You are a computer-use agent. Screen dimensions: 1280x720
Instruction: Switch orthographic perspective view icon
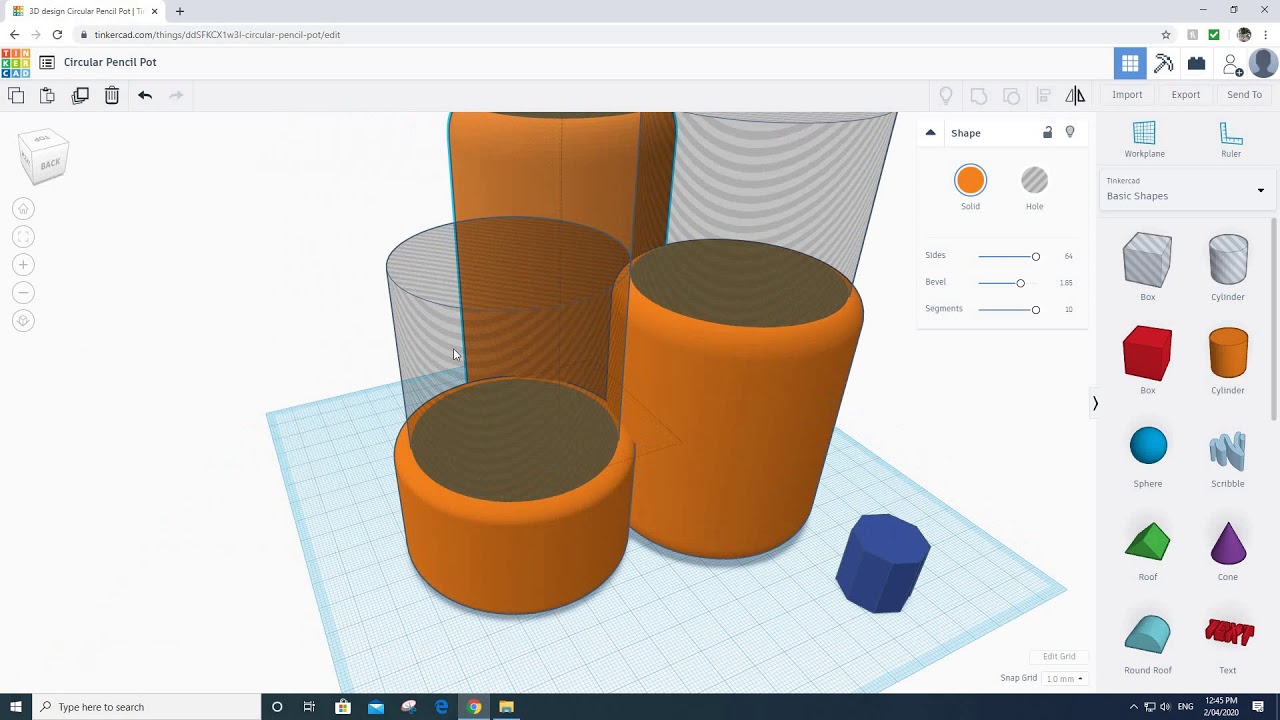pyautogui.click(x=23, y=320)
